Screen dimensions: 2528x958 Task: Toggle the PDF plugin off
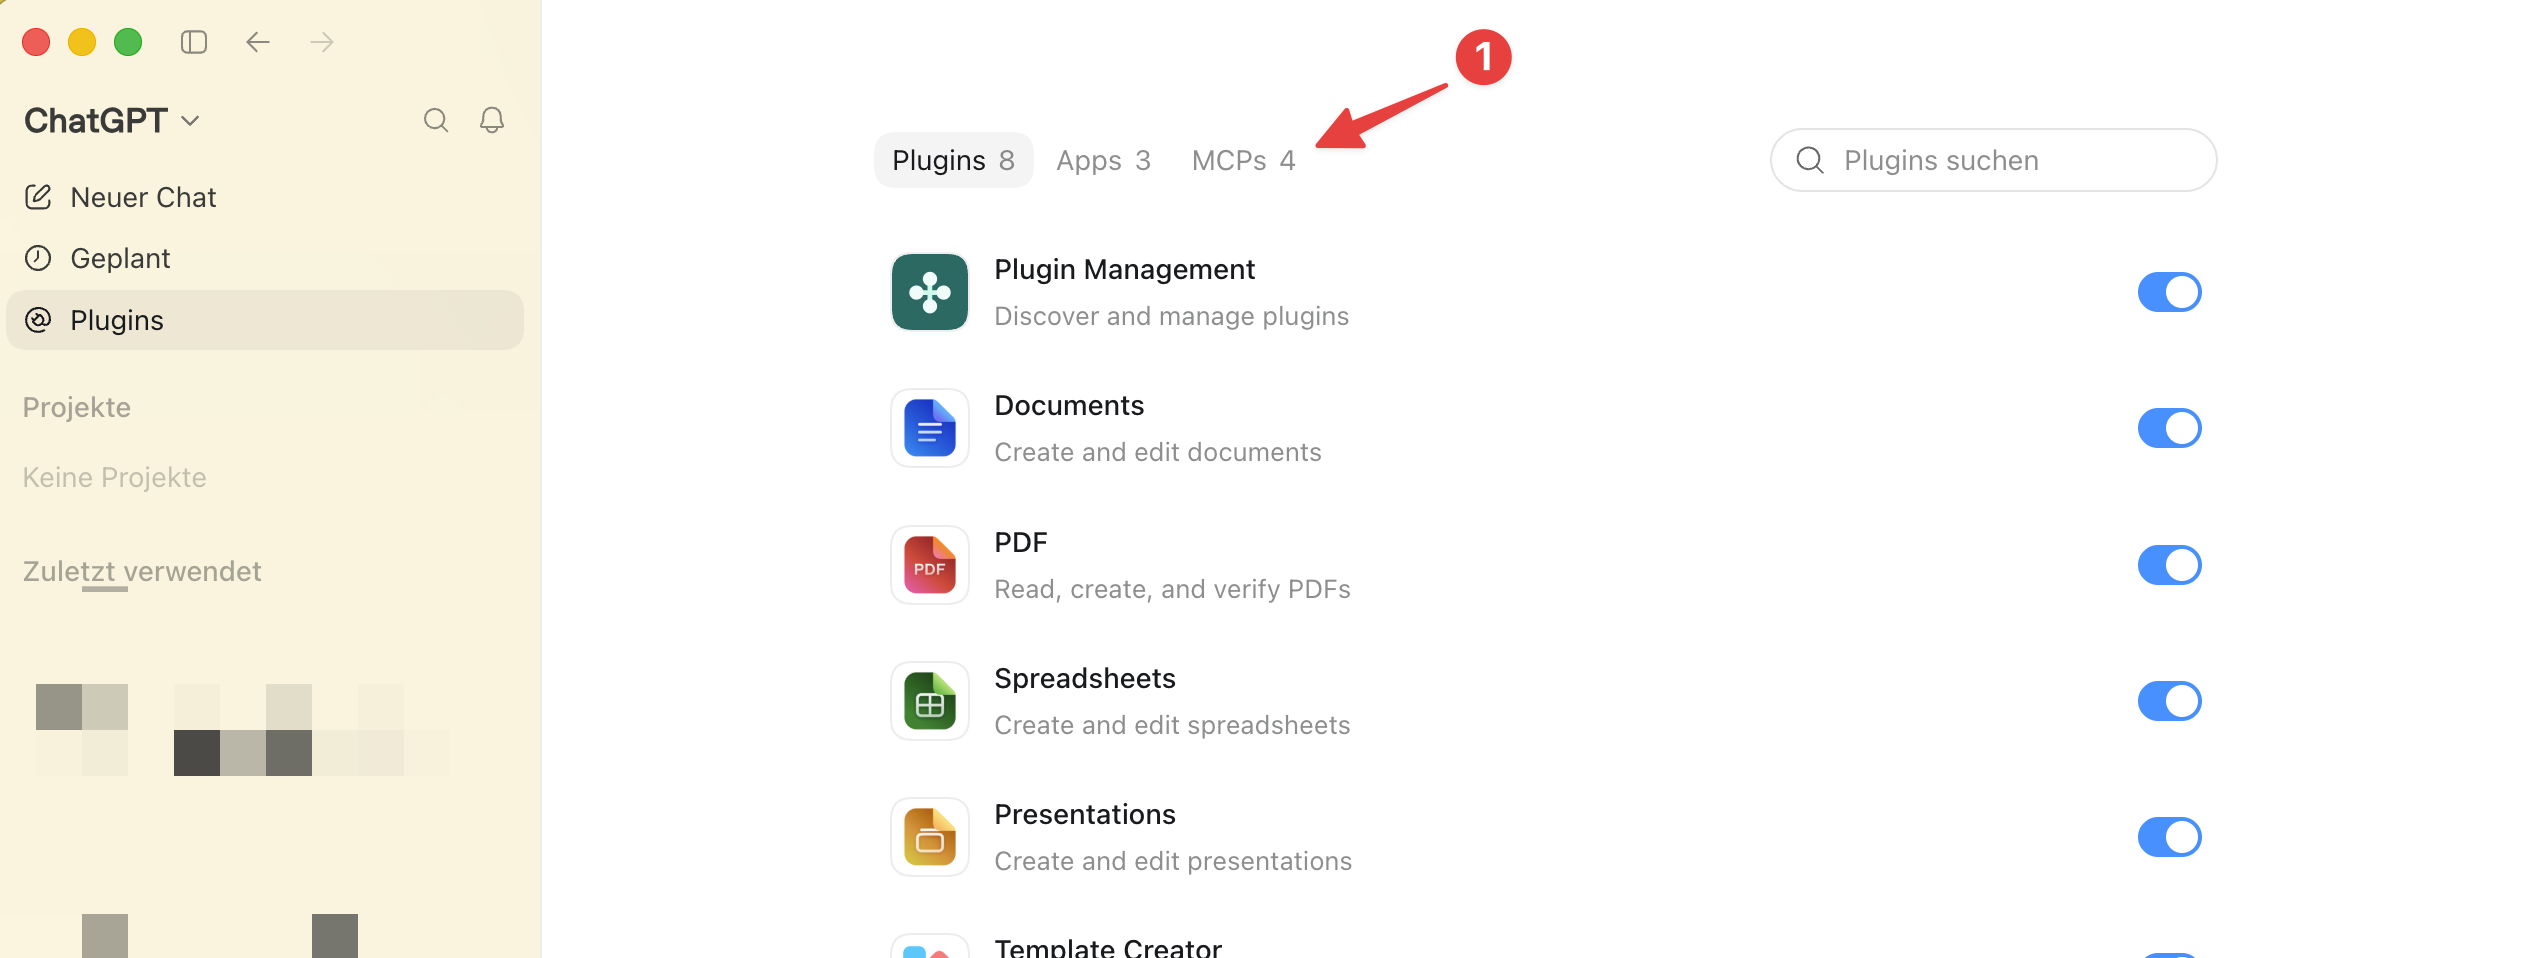point(2170,565)
